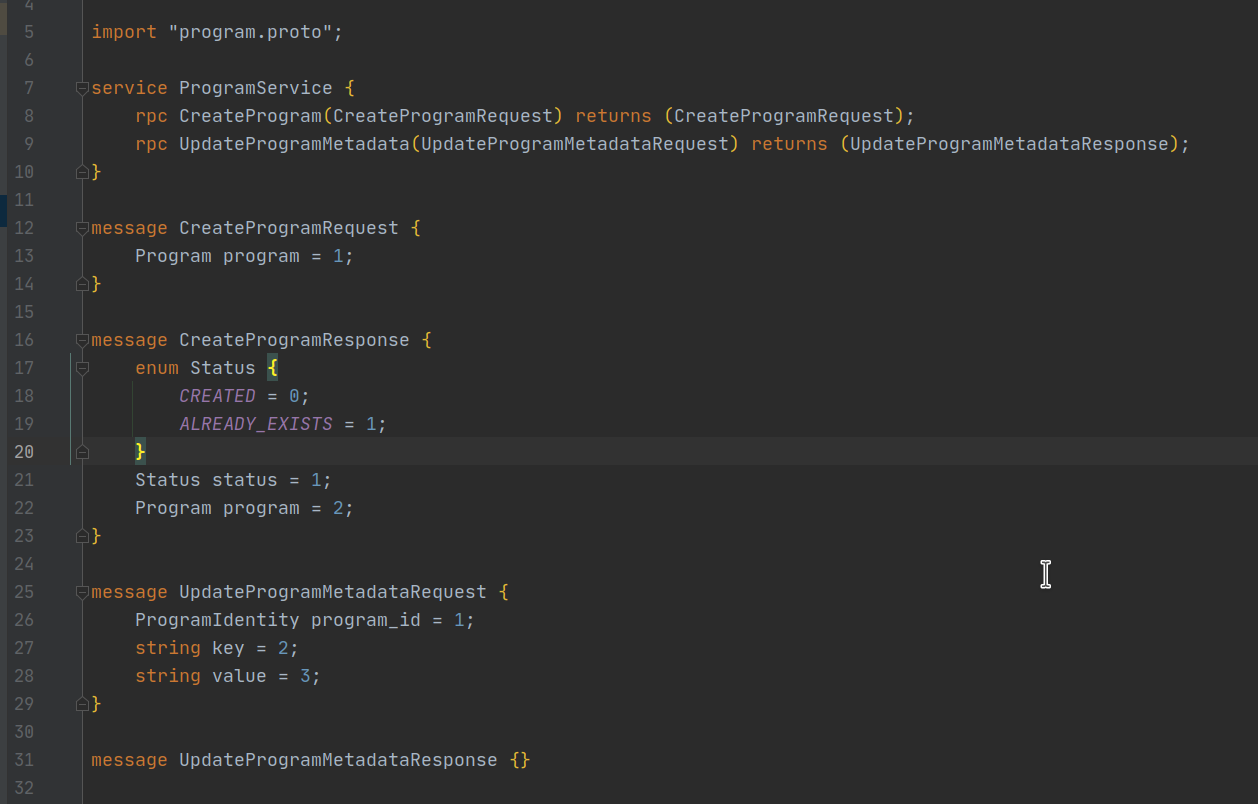The height and width of the screenshot is (804, 1258).
Task: Click the highlighted closing brace on line 20
Action: 141,452
